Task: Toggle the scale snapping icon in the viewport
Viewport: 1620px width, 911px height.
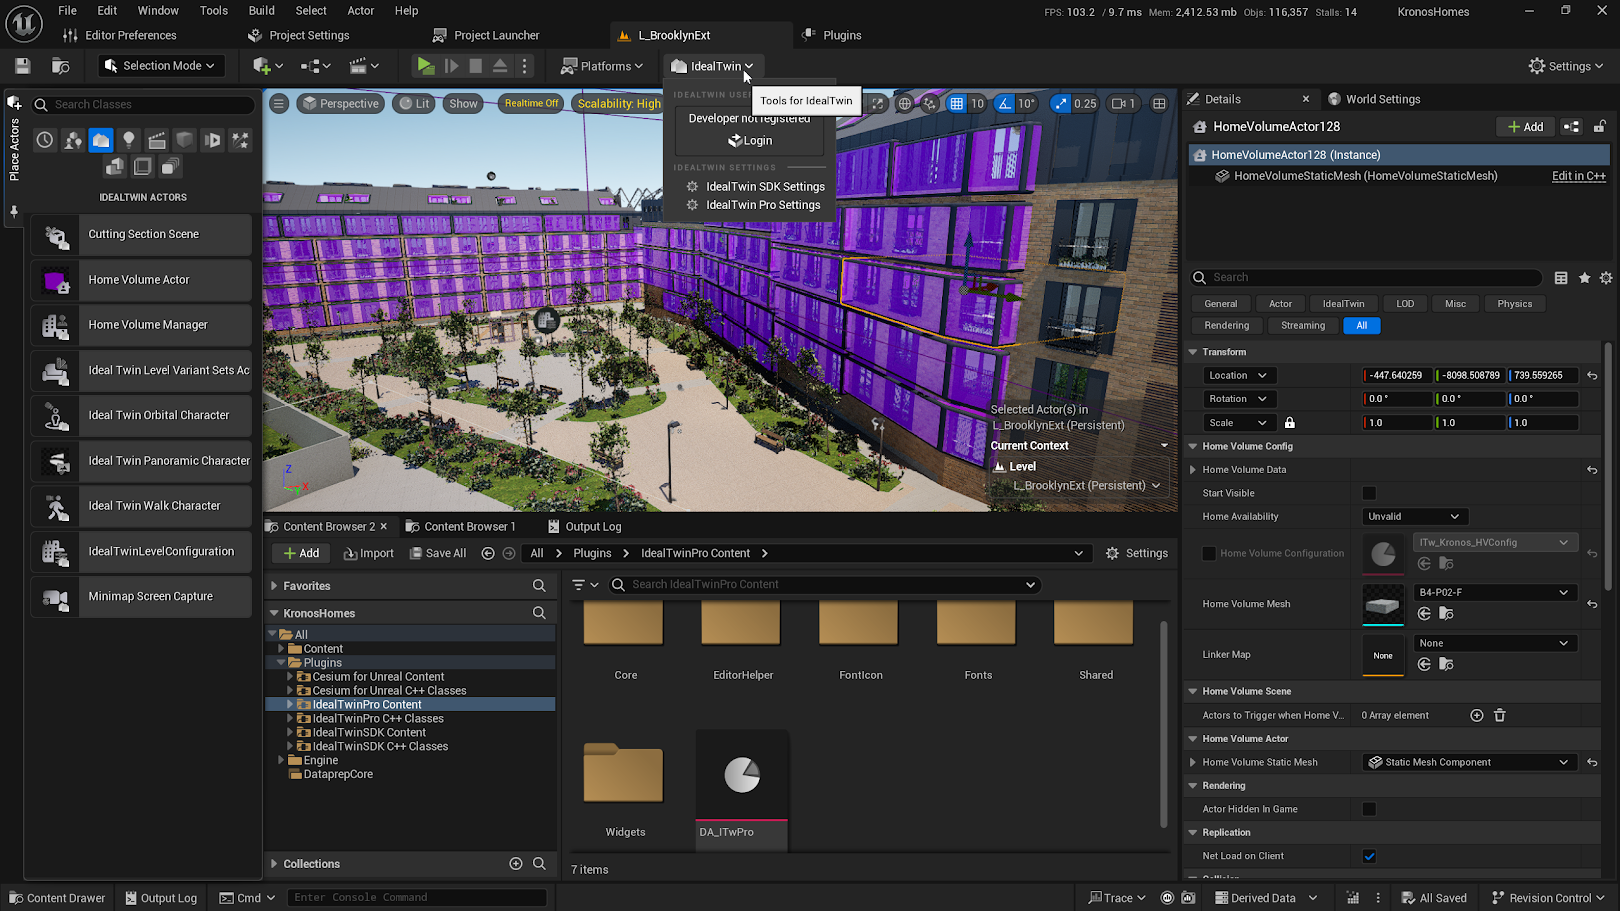Action: click(x=1060, y=103)
